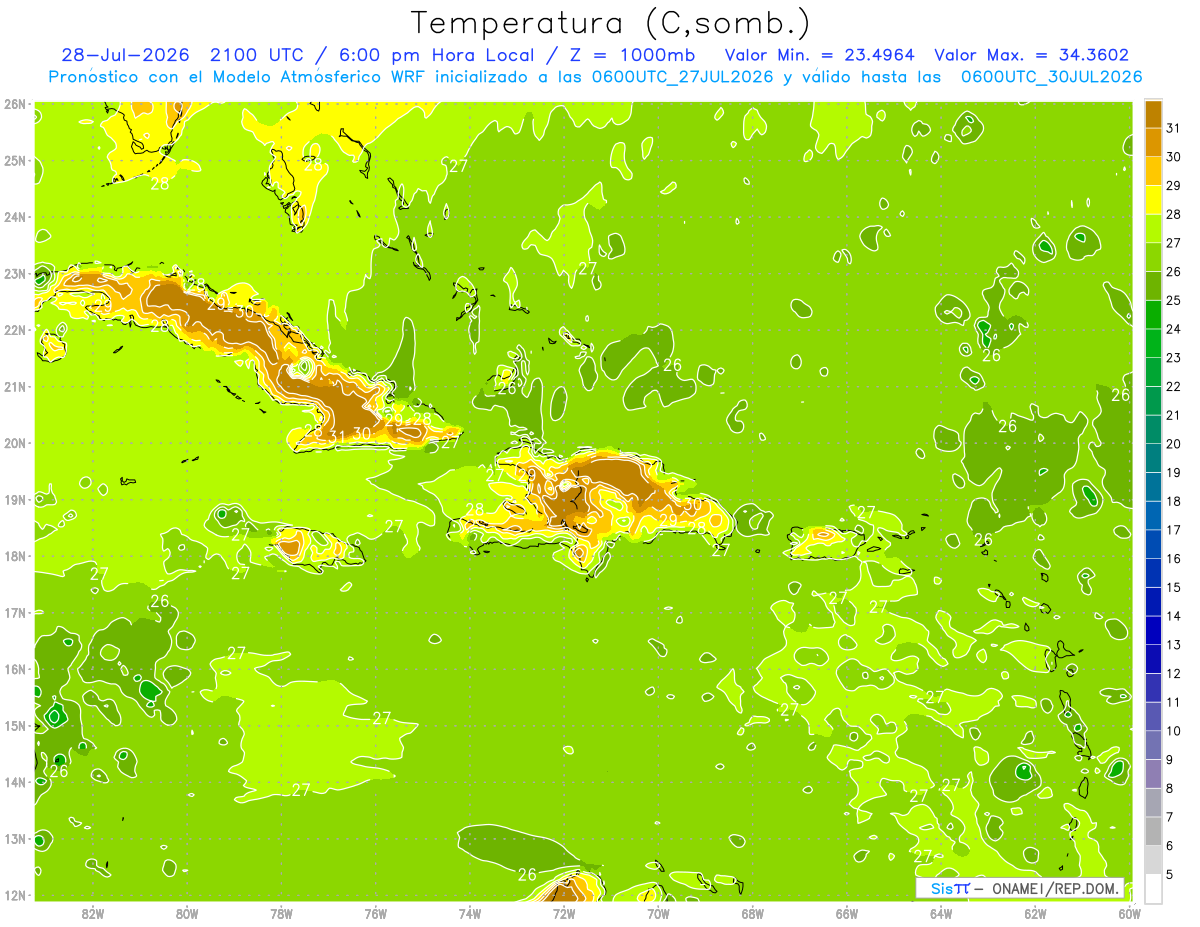Click the legend value 25
Image resolution: width=1200 pixels, height=927 pixels.
pyautogui.click(x=1173, y=300)
